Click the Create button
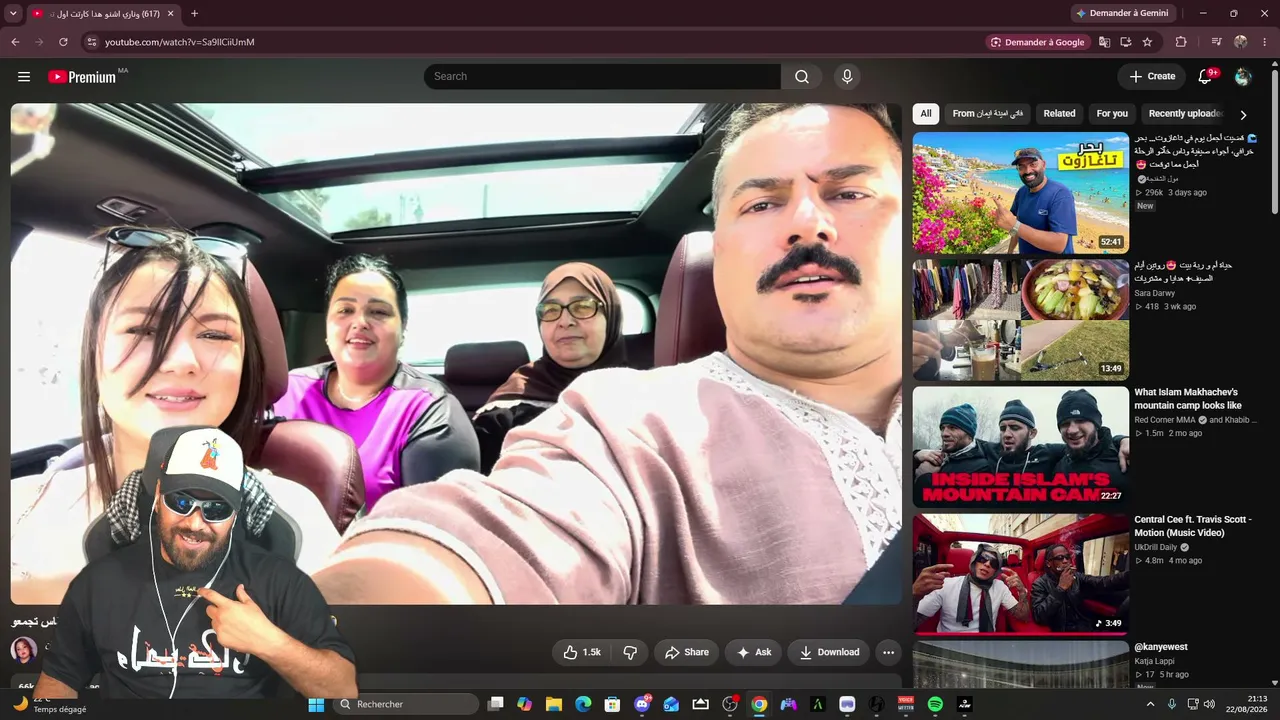The image size is (1280, 720). pos(1152,77)
